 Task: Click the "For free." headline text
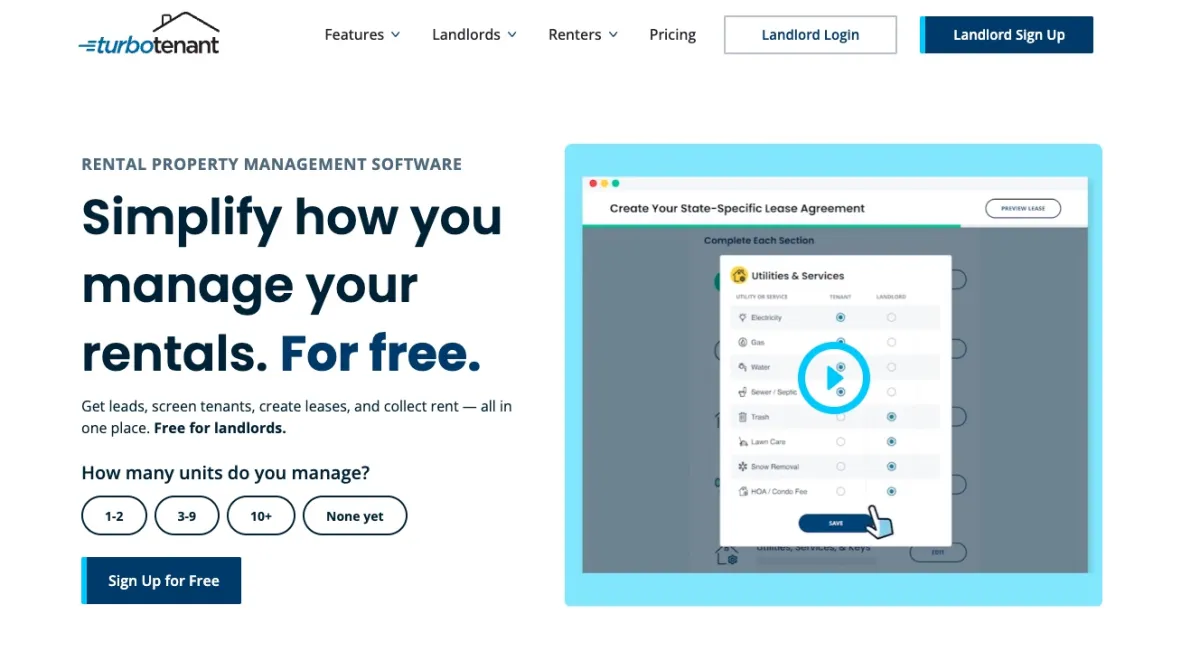tap(380, 353)
